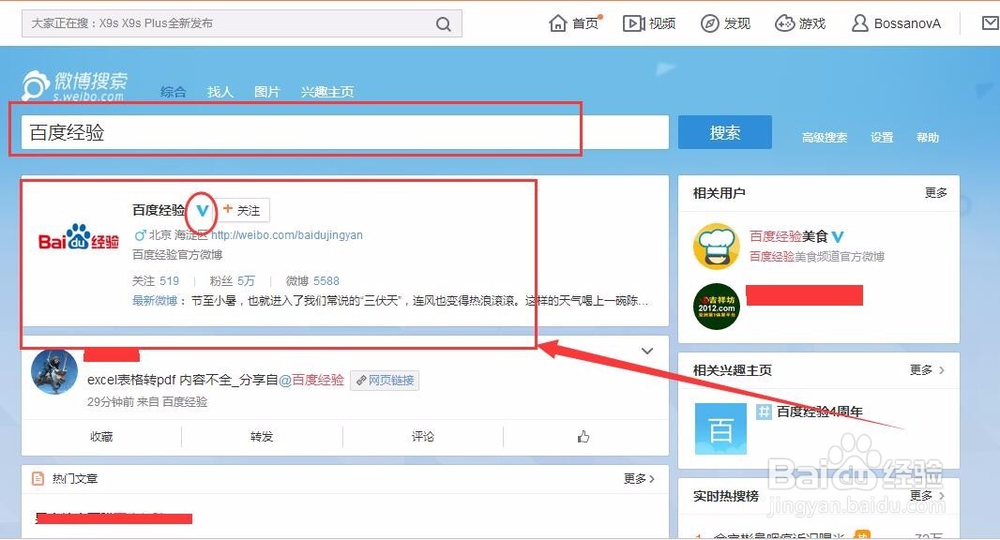Viewport: 1000px width, 540px height.
Task: Click the top search box with X9s text
Action: pos(241,24)
